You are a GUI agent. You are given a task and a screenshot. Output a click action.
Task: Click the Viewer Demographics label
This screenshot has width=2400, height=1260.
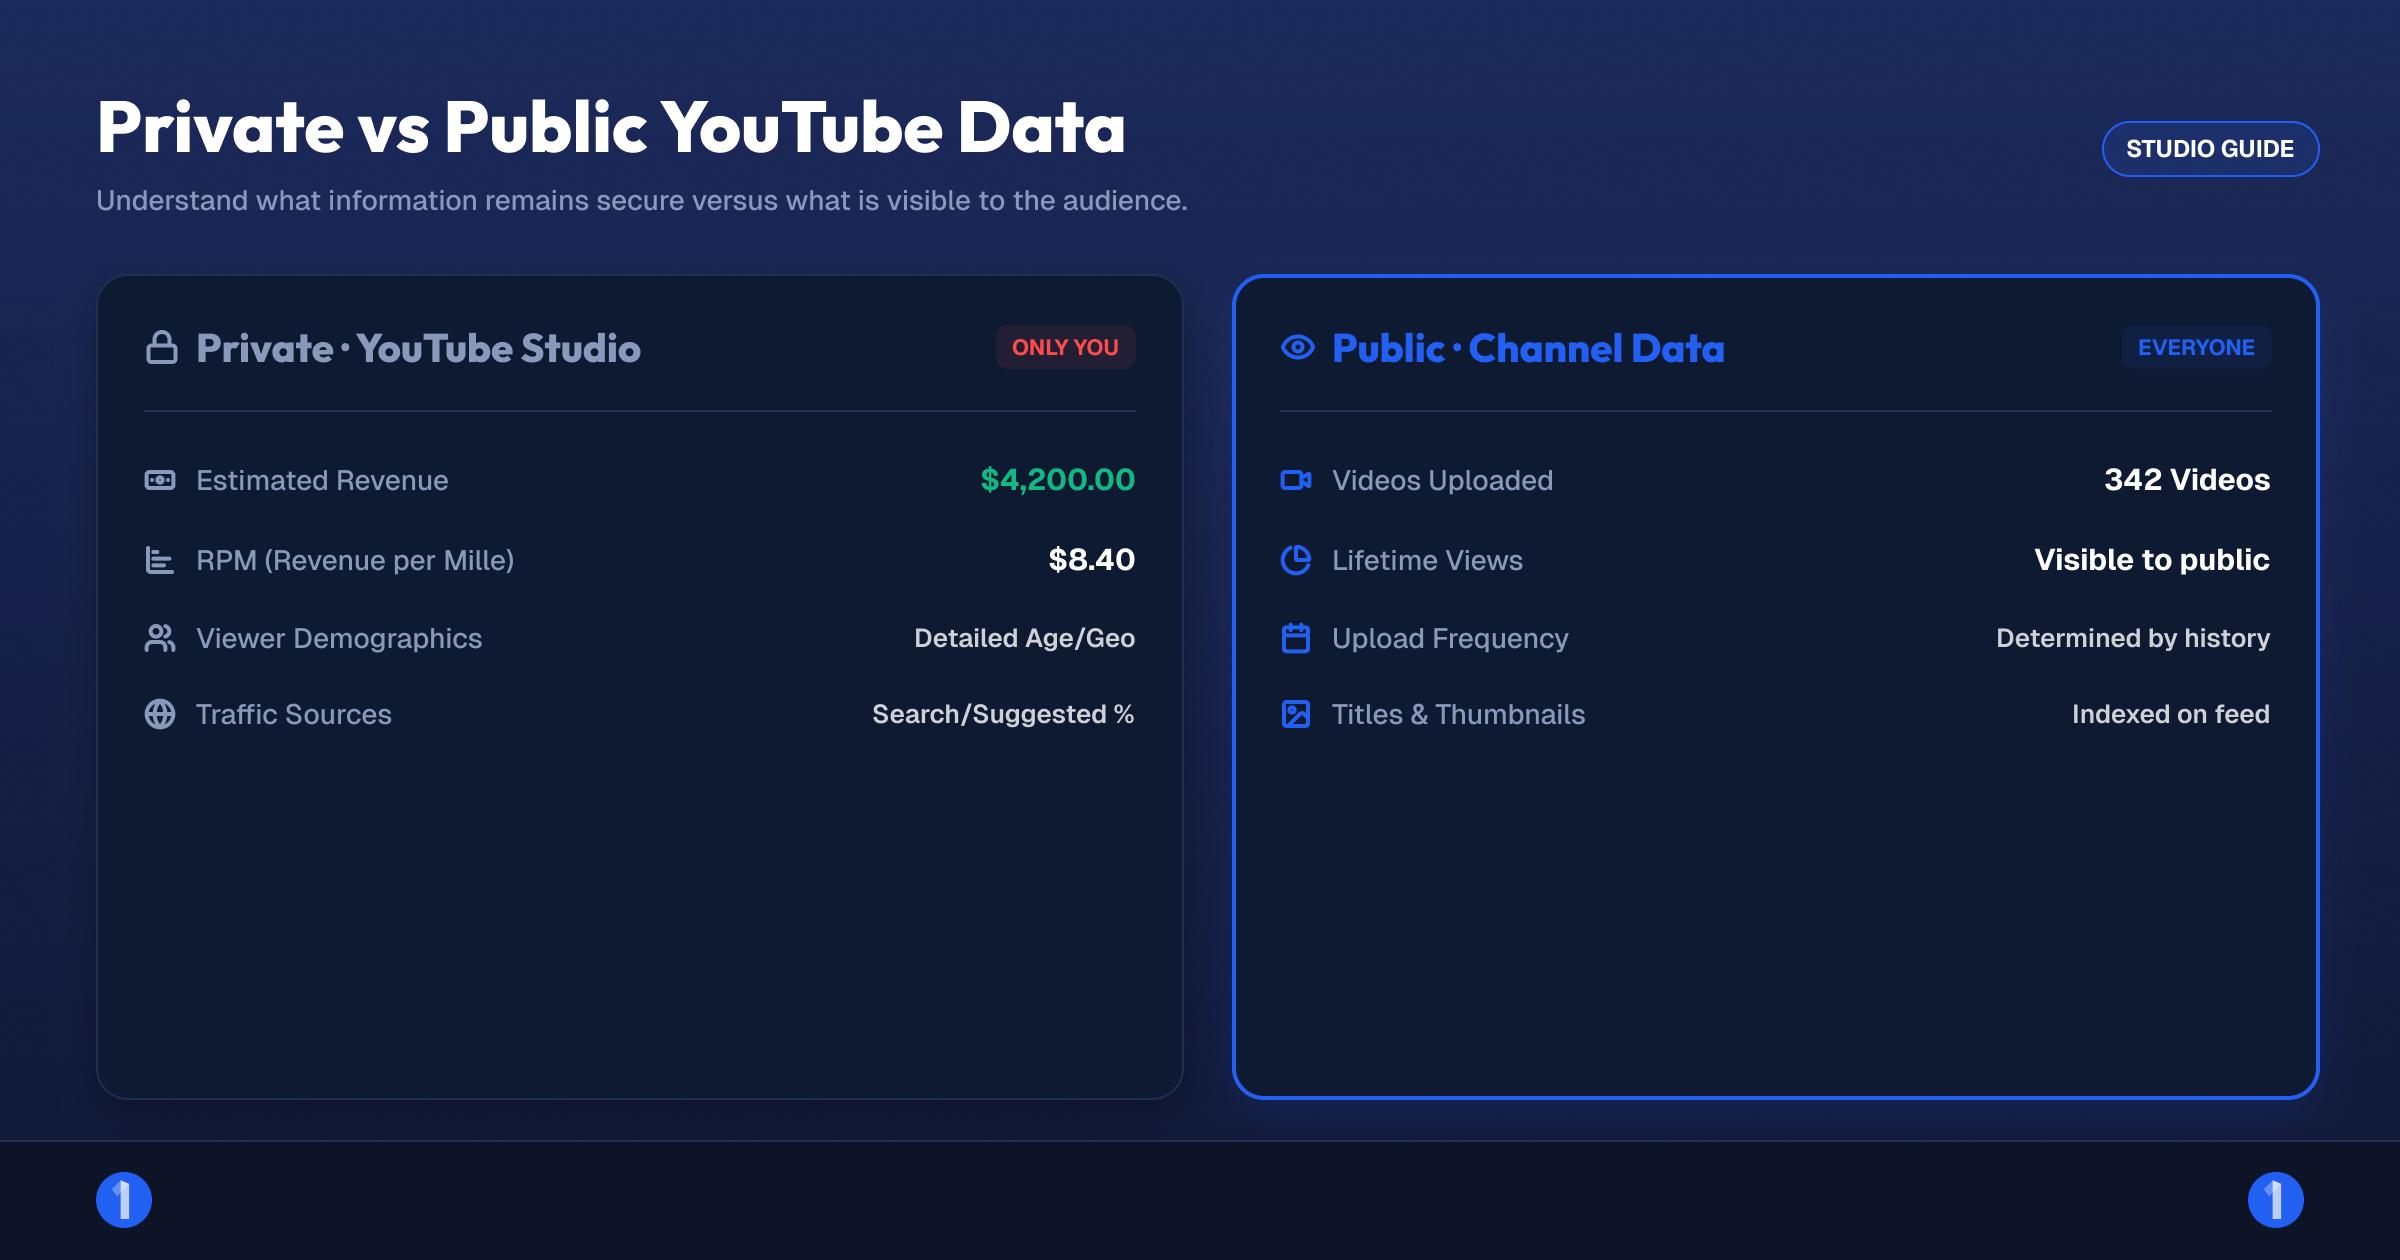339,638
